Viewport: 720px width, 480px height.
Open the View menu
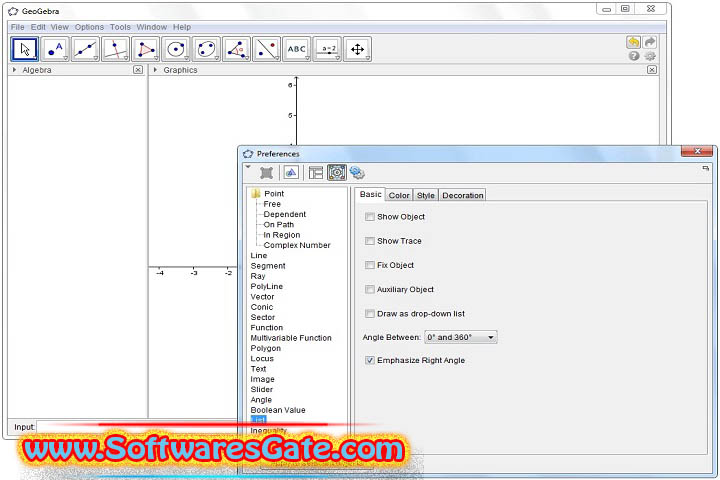pyautogui.click(x=60, y=27)
